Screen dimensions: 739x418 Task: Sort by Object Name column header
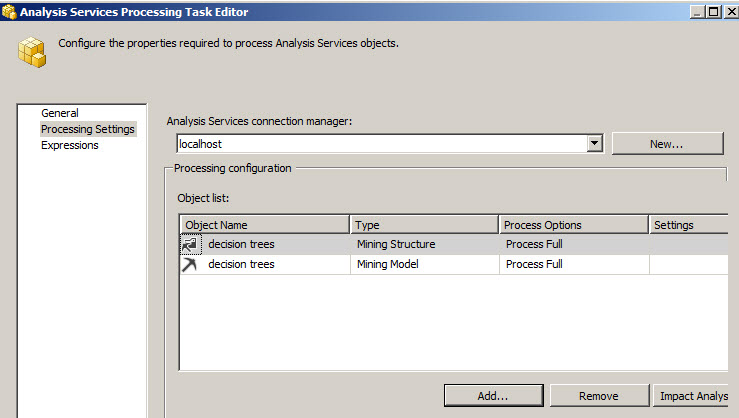pos(264,225)
